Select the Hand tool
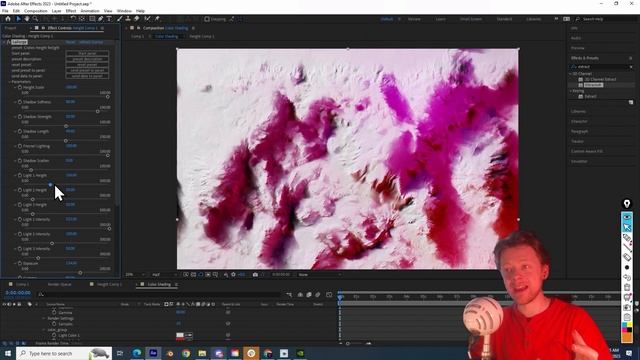This screenshot has width=640, height=360. click(x=27, y=19)
